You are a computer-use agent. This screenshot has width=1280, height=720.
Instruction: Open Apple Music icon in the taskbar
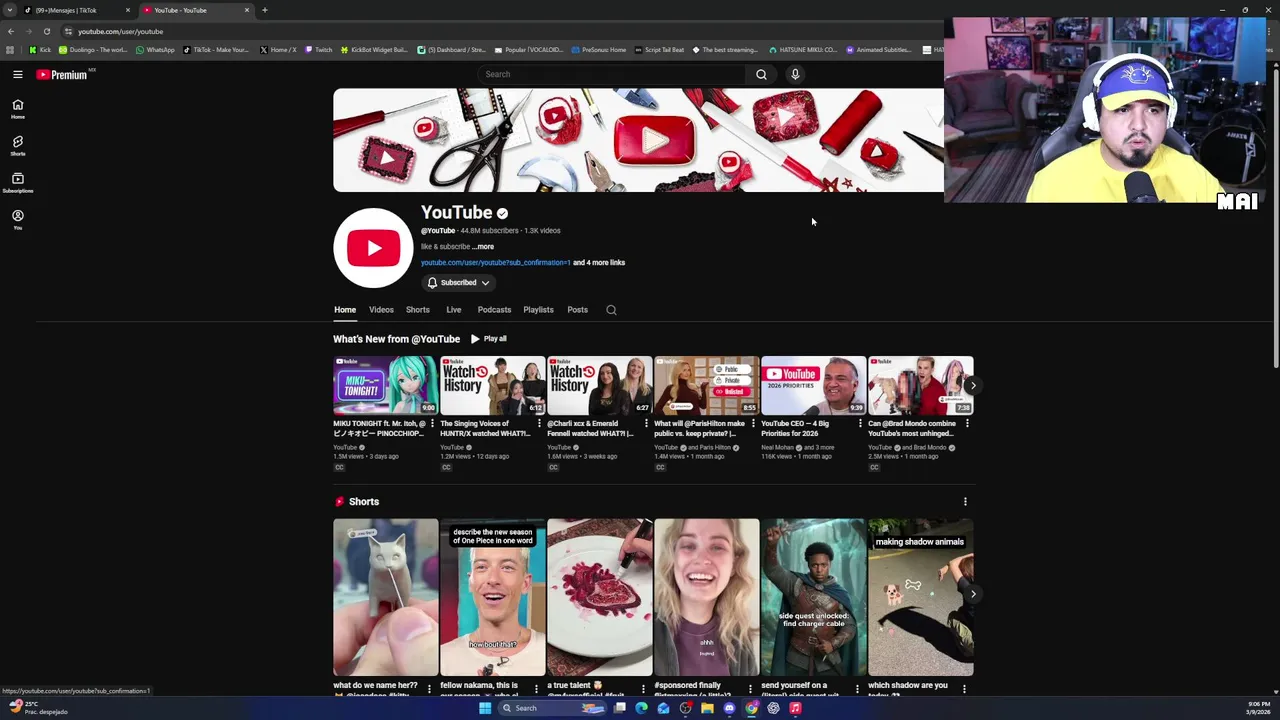click(x=795, y=708)
